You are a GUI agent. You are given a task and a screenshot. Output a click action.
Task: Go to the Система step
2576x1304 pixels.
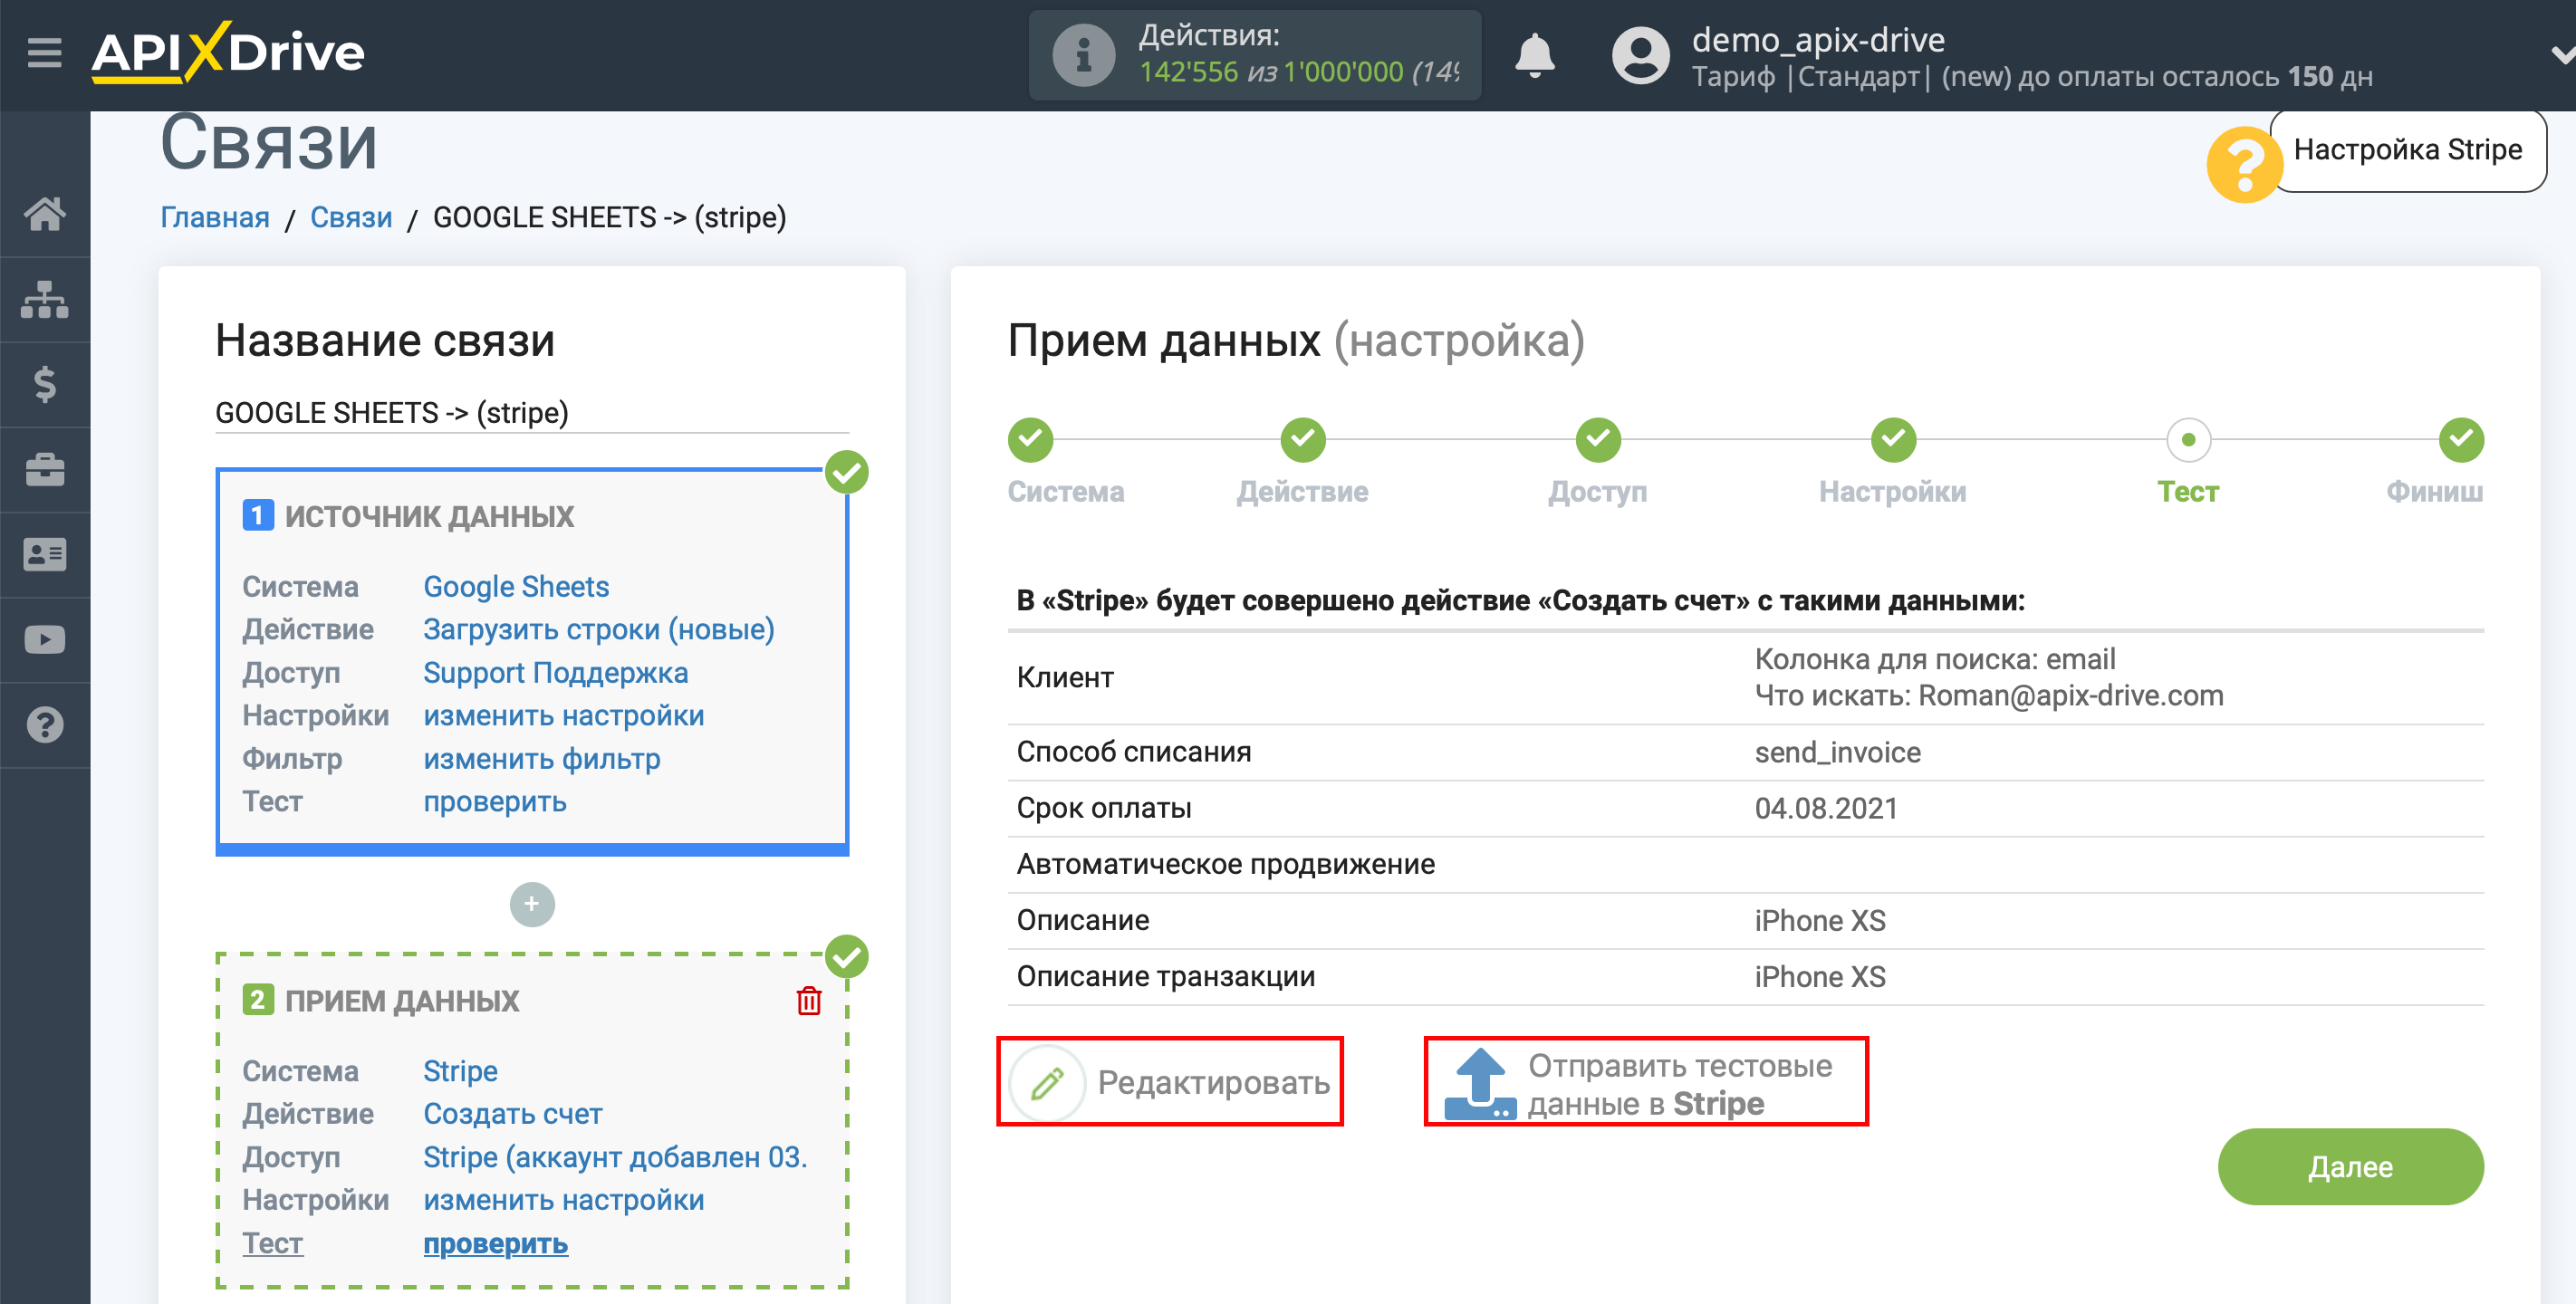click(x=1030, y=440)
